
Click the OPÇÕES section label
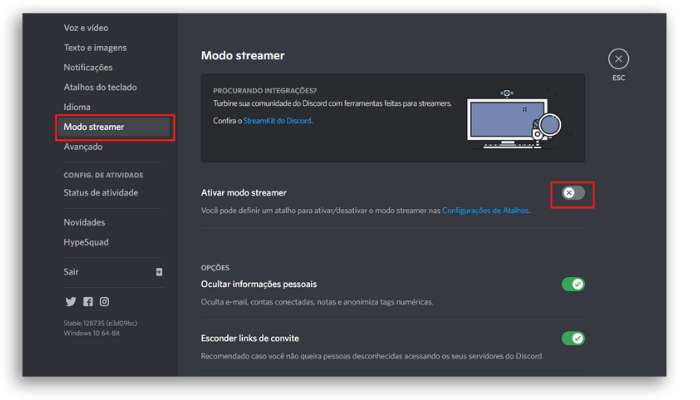click(215, 268)
